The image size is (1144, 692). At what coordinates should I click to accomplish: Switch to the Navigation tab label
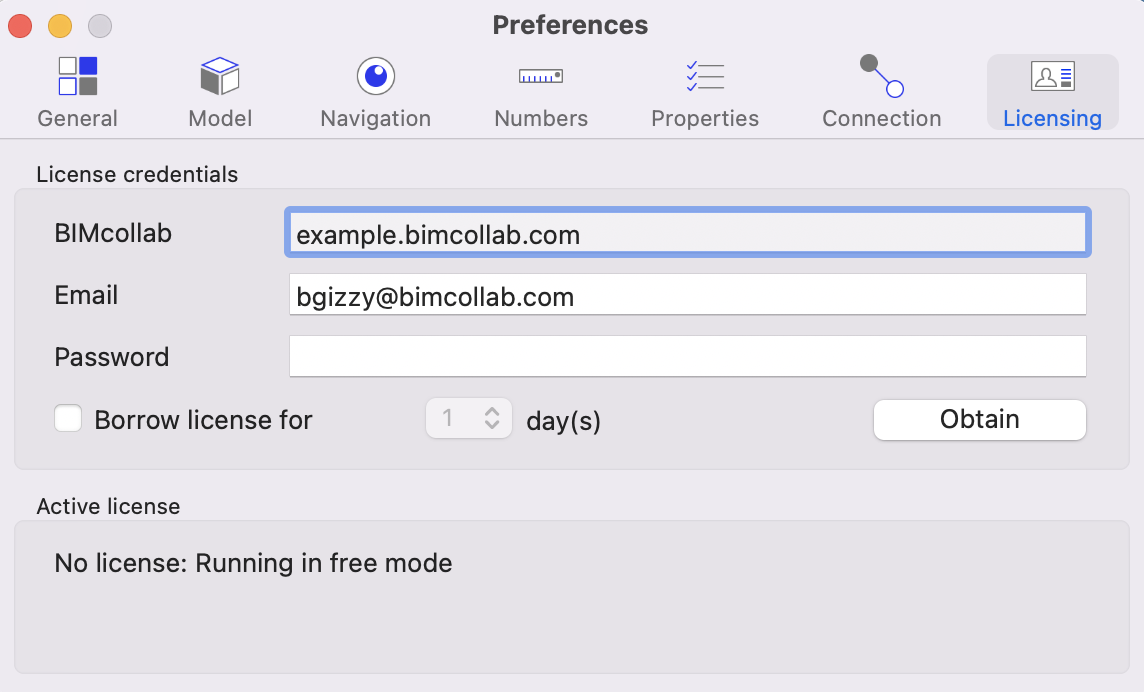[x=376, y=118]
